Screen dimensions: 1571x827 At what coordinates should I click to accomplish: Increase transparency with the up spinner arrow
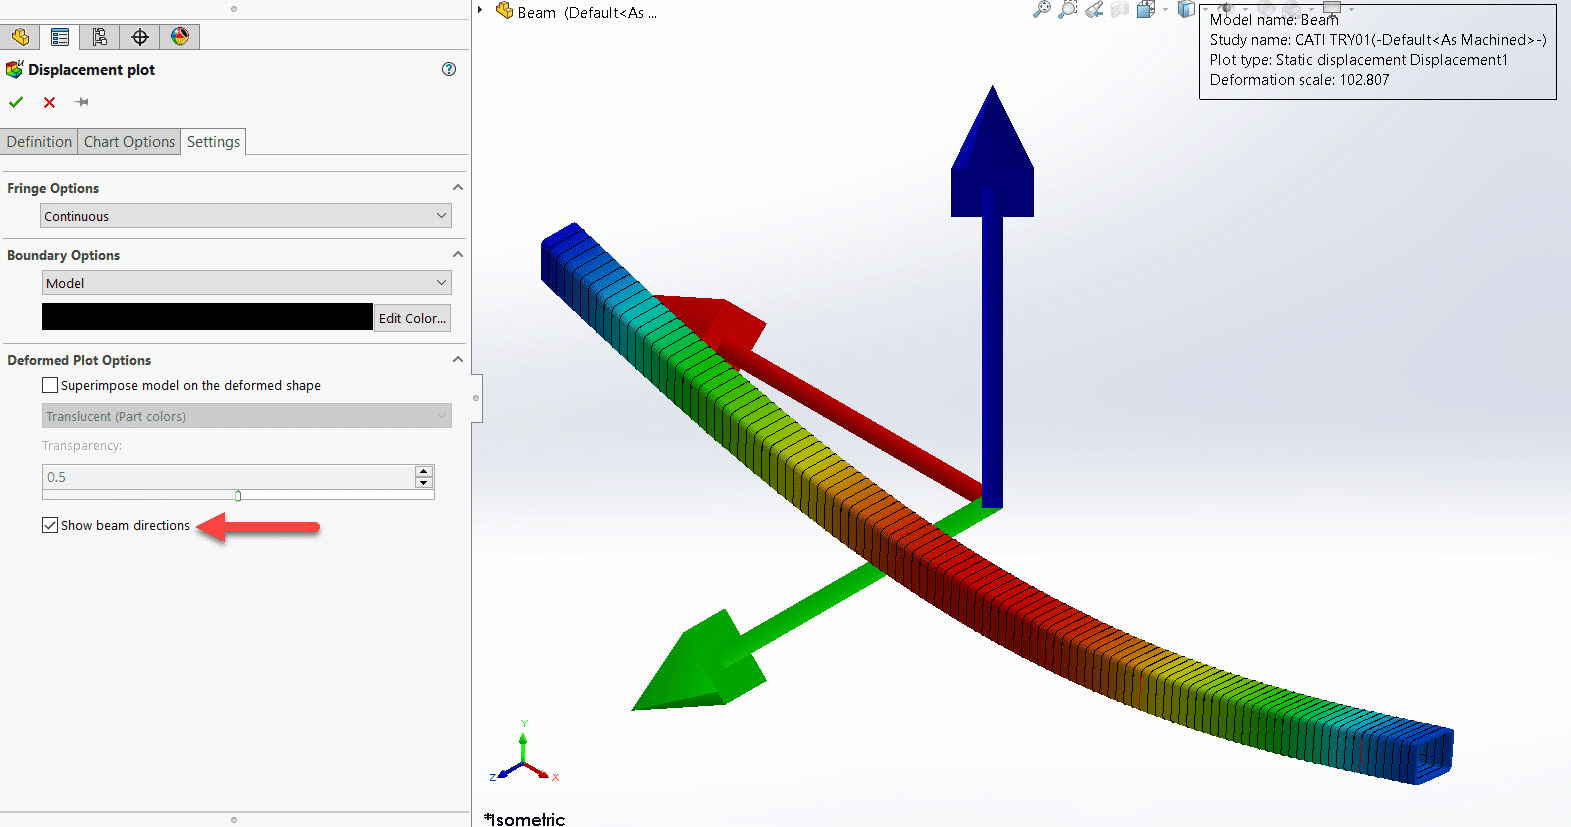[424, 471]
